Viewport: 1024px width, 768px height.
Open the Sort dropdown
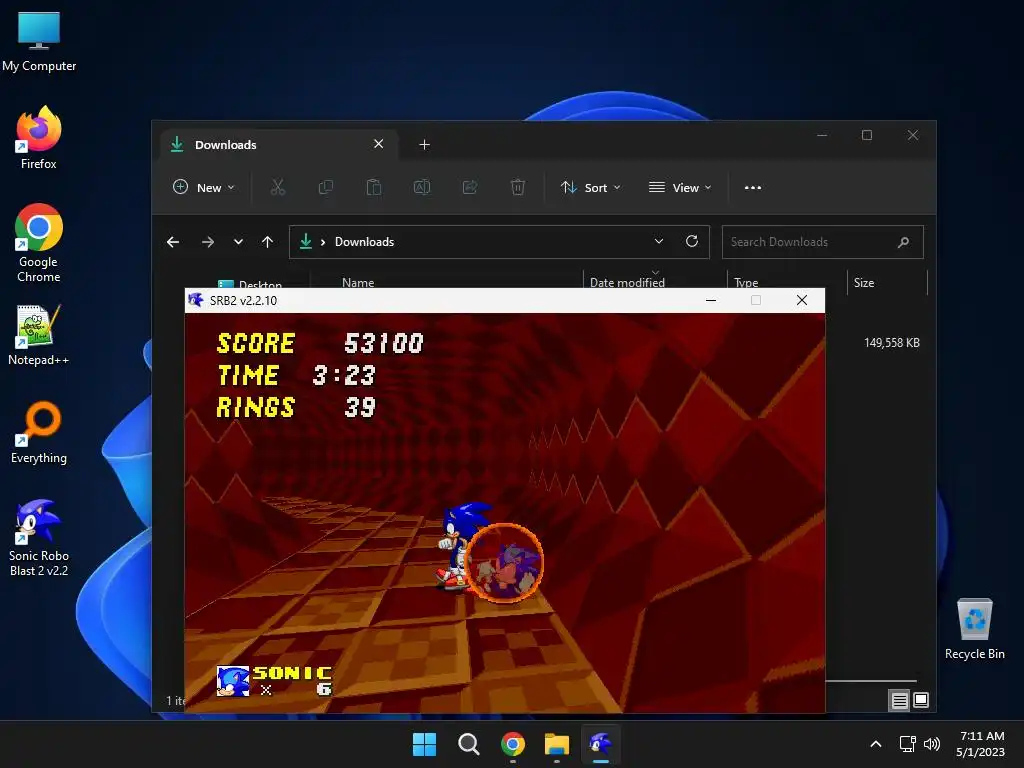[590, 187]
